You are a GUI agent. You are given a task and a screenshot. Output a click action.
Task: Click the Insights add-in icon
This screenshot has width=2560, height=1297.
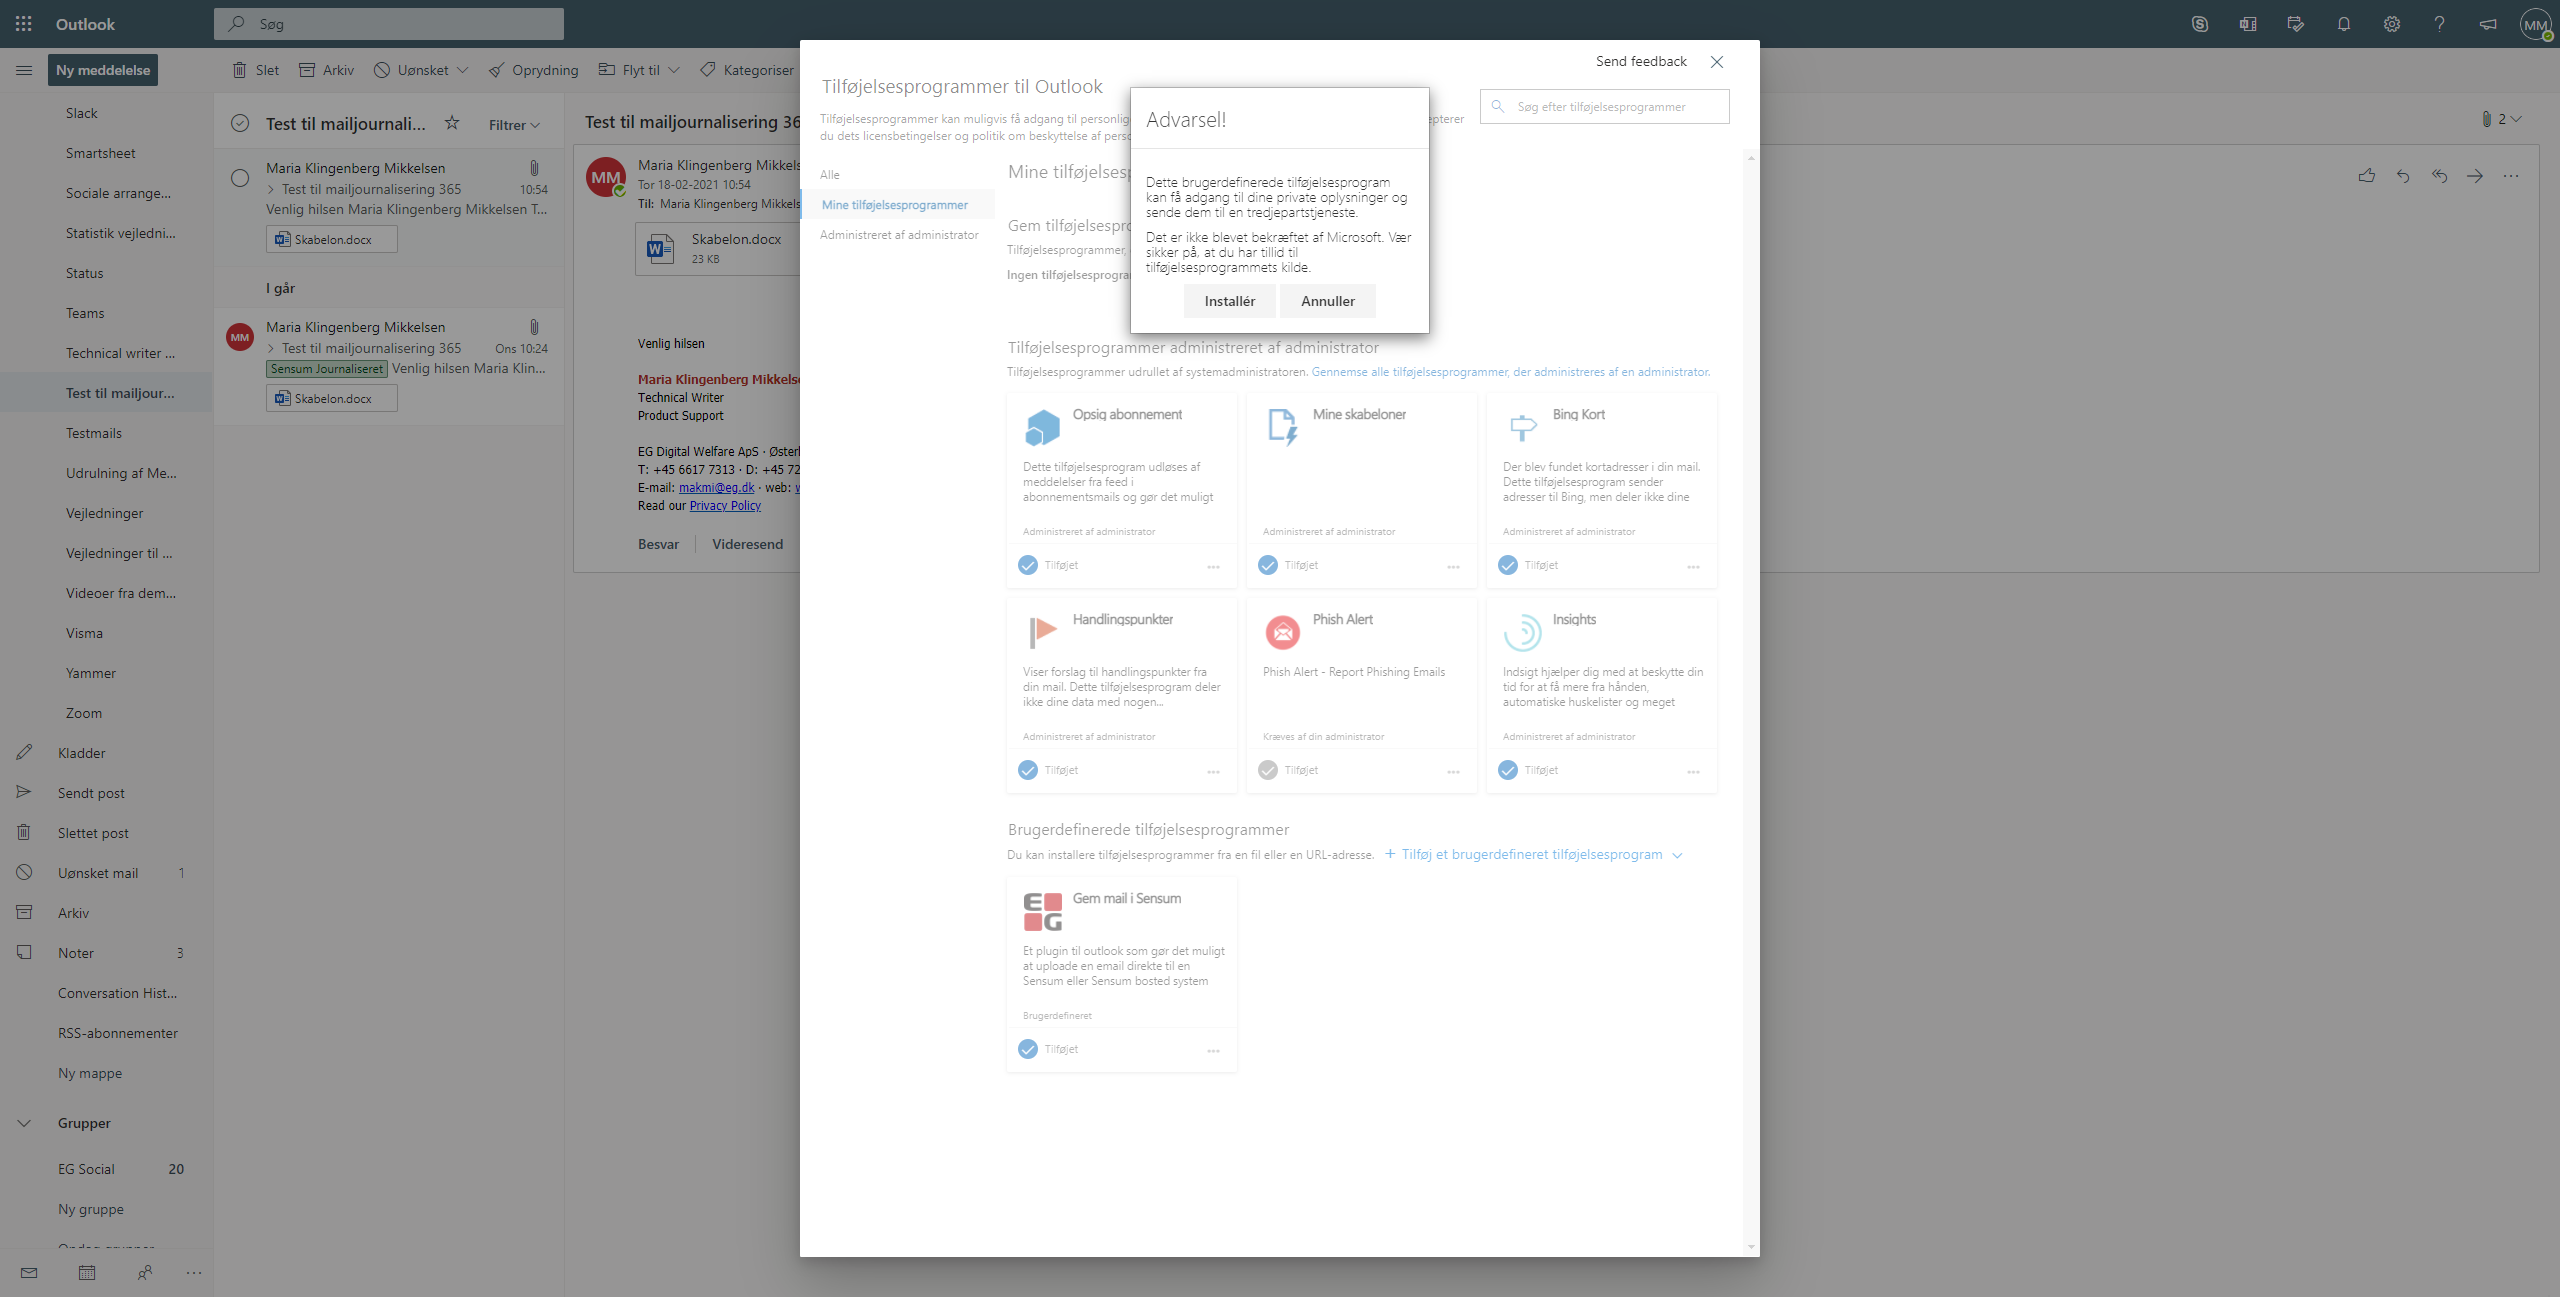point(1523,632)
